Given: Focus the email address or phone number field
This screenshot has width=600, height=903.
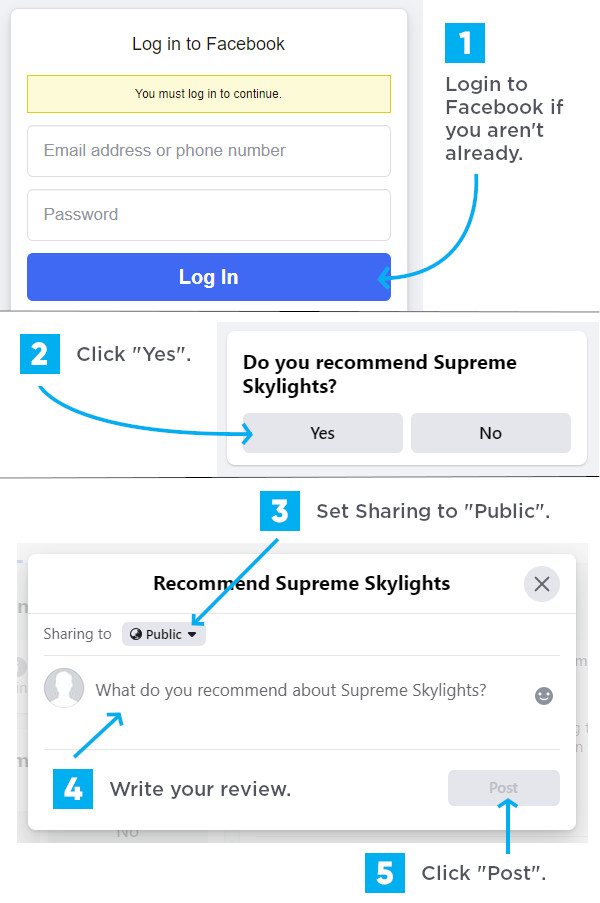Looking at the screenshot, I should click(x=208, y=151).
